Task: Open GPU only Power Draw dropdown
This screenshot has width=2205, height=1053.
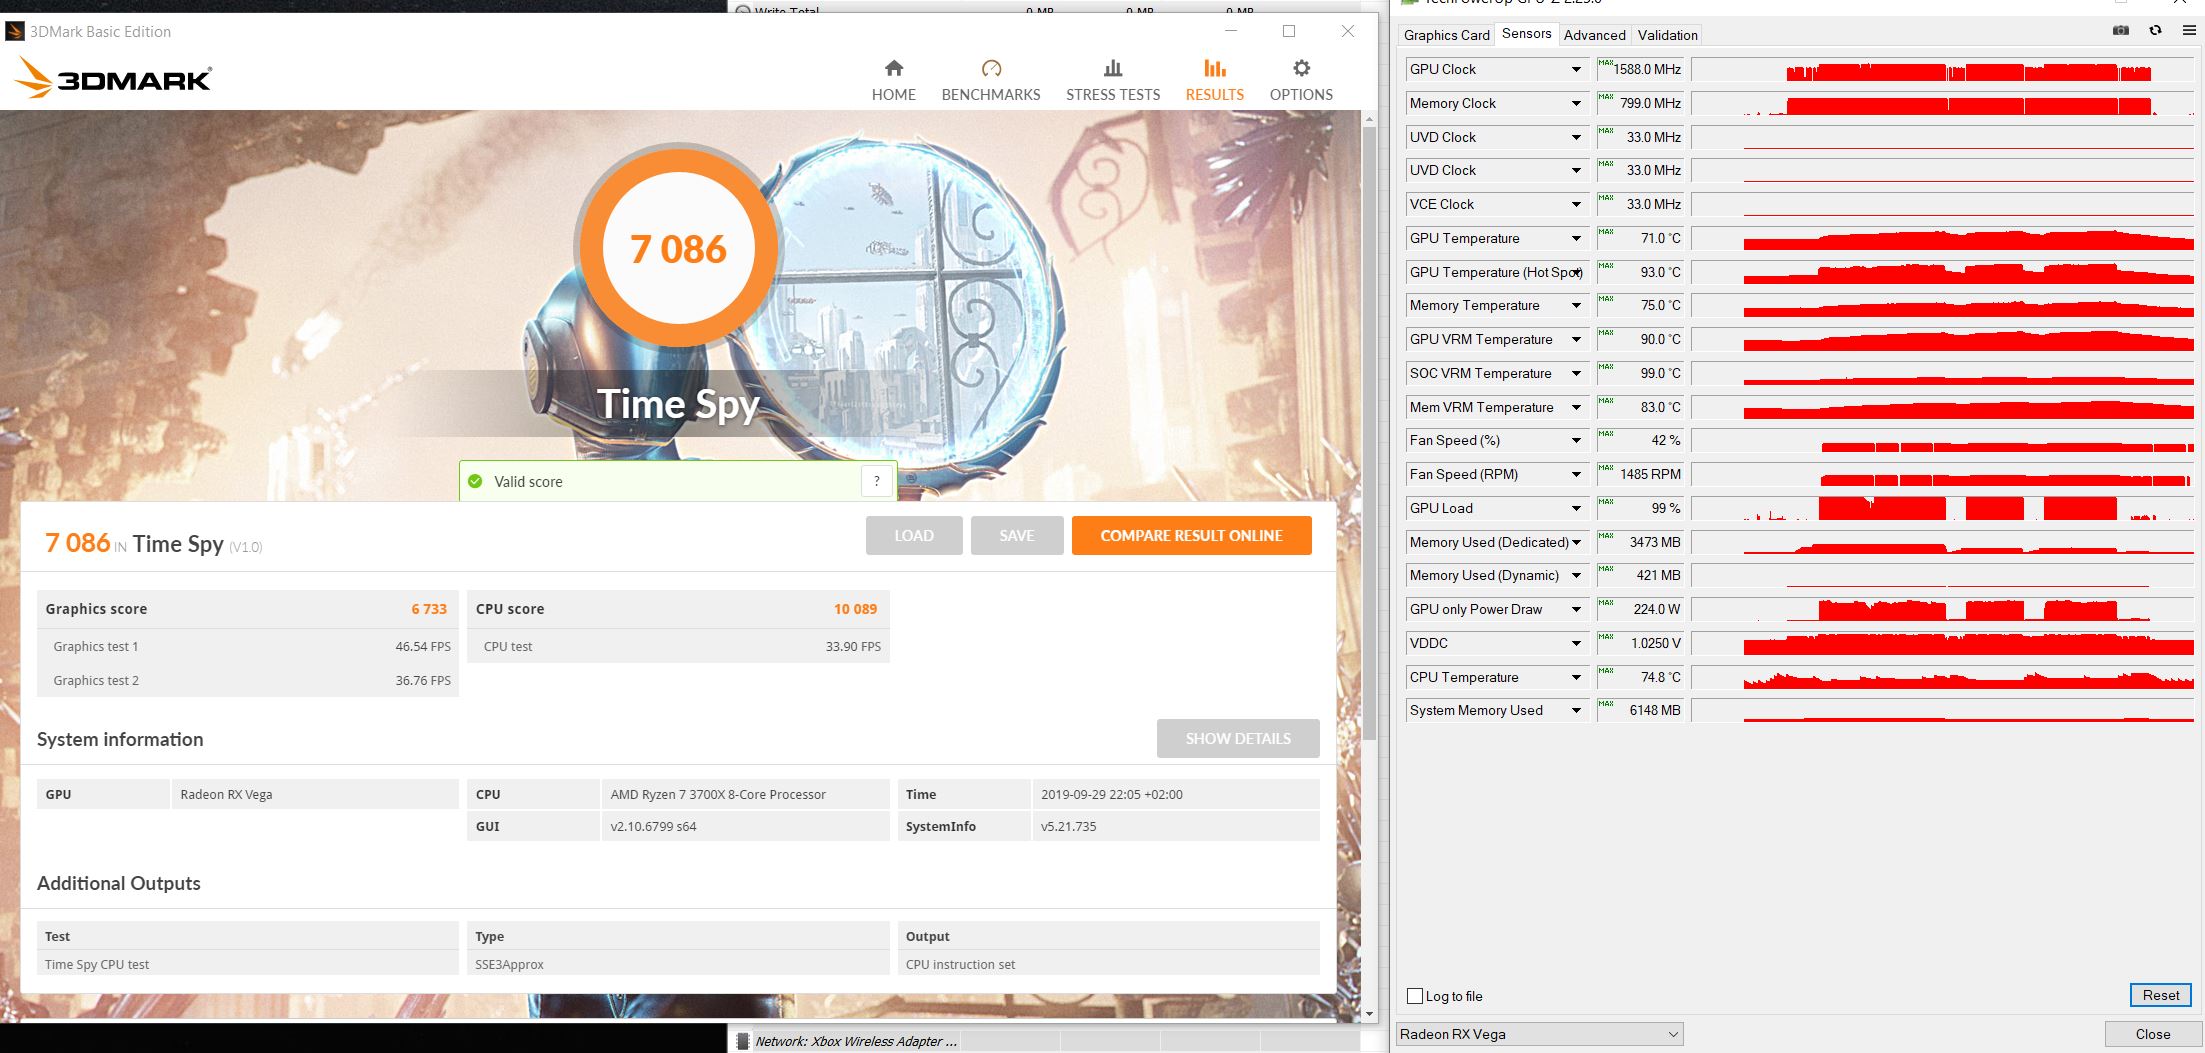Action: [x=1576, y=609]
